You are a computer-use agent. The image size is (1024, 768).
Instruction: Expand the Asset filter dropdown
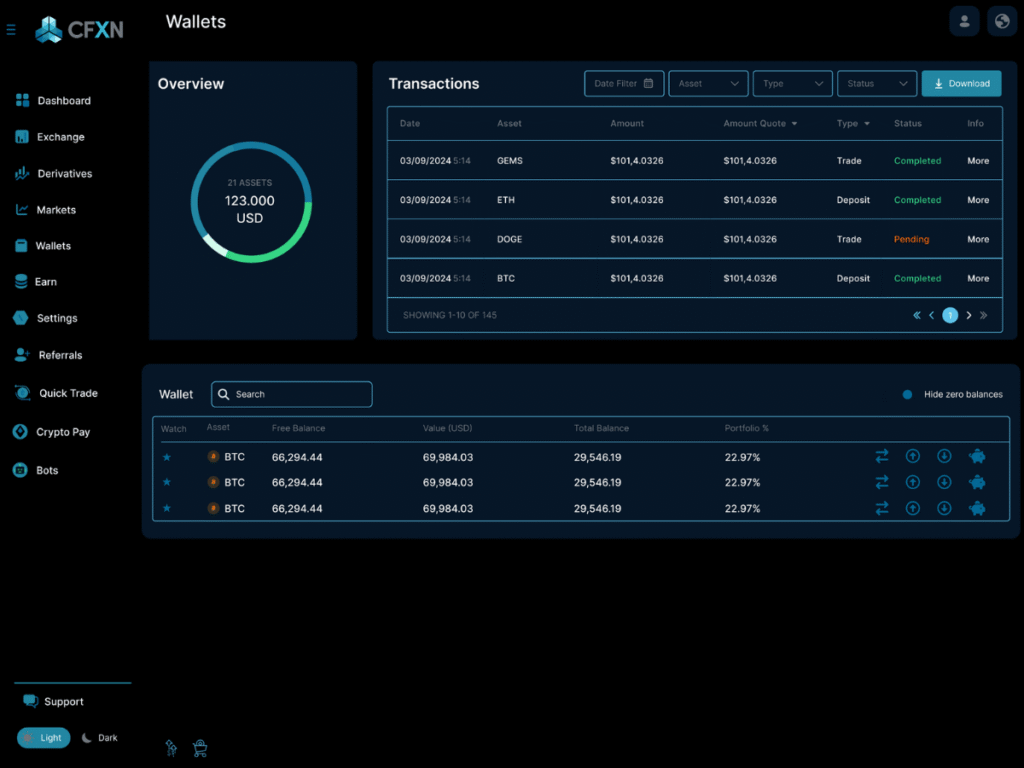click(708, 84)
